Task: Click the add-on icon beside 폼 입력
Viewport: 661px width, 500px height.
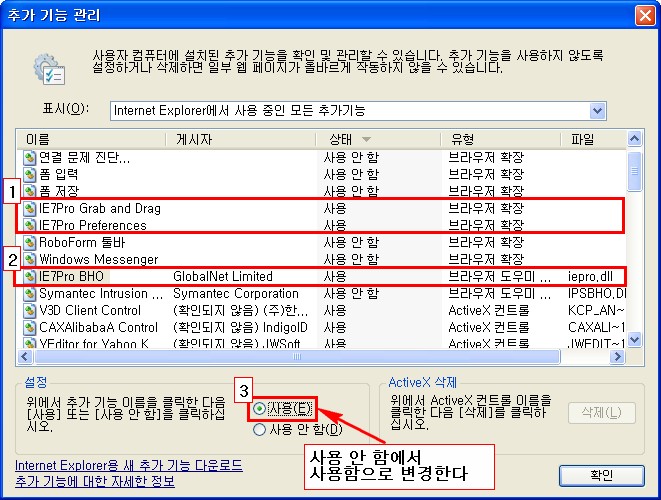Action: (30, 175)
